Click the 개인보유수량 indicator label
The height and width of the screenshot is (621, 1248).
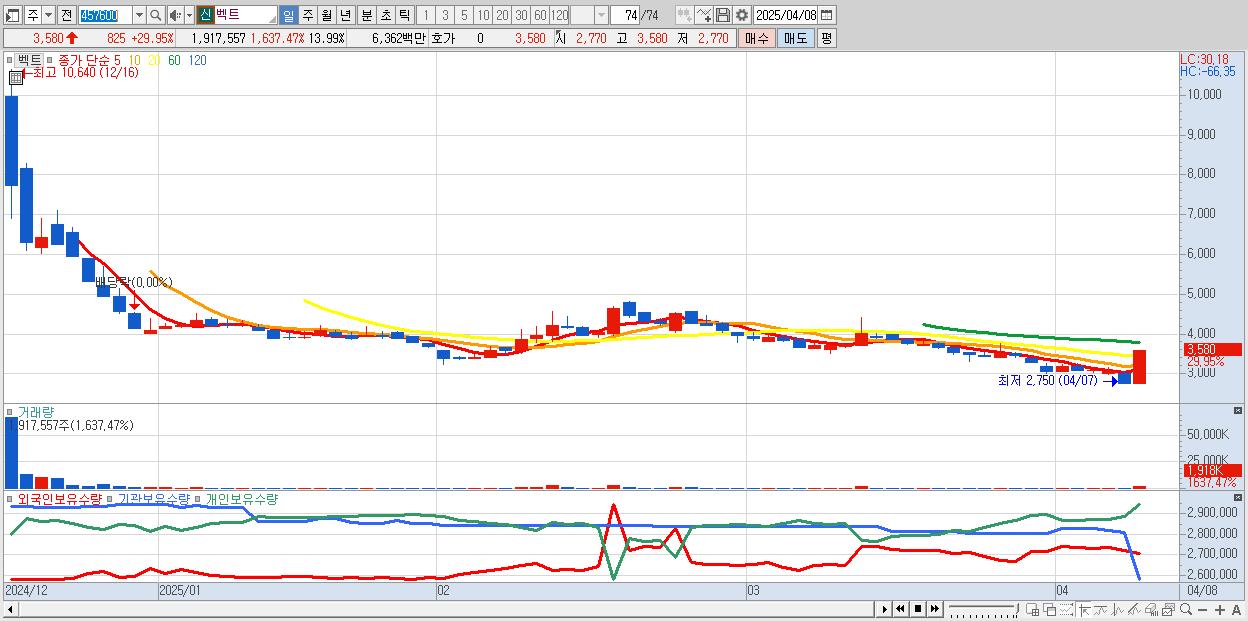(x=241, y=498)
